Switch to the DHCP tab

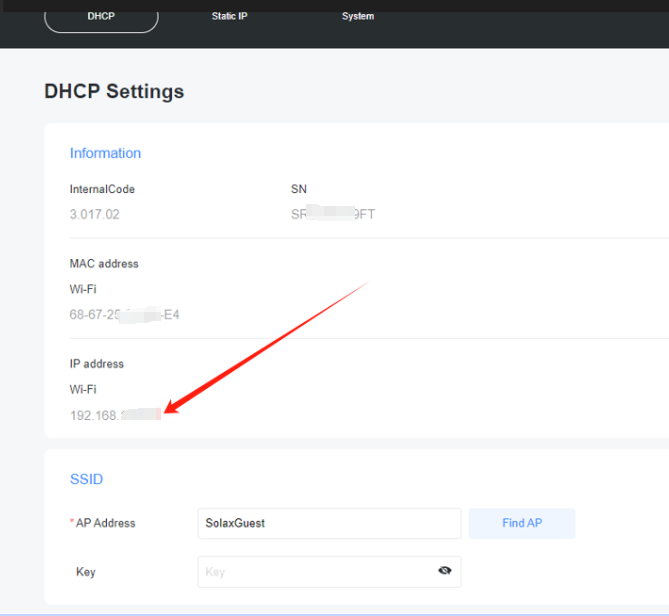[101, 17]
